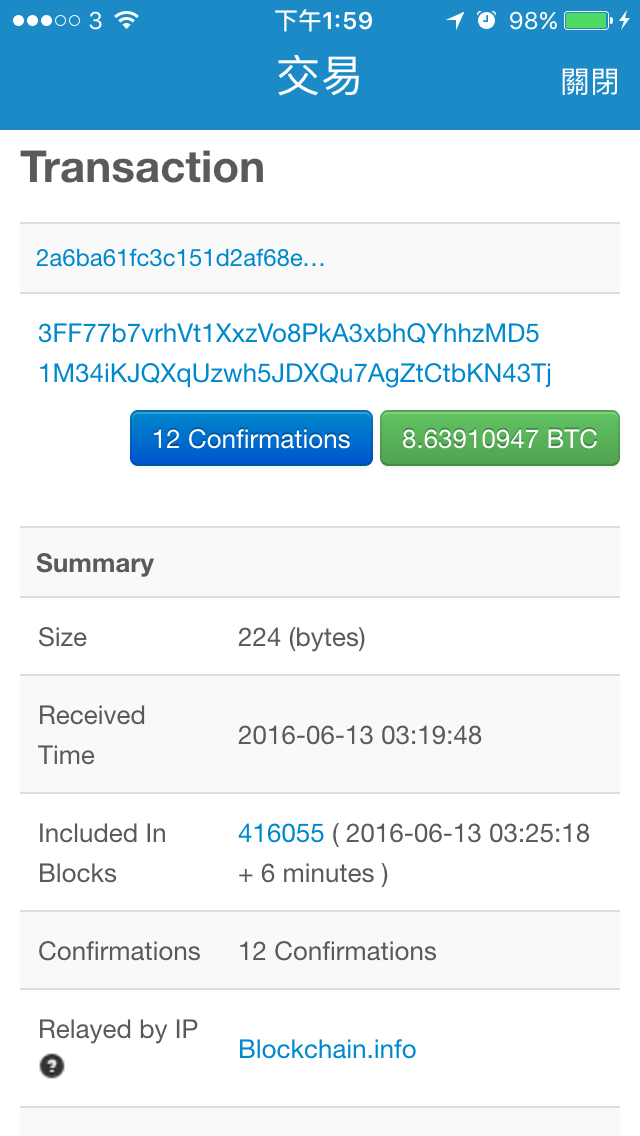Click the Relayed by IP help question-mark icon
The width and height of the screenshot is (640, 1136).
(51, 1066)
